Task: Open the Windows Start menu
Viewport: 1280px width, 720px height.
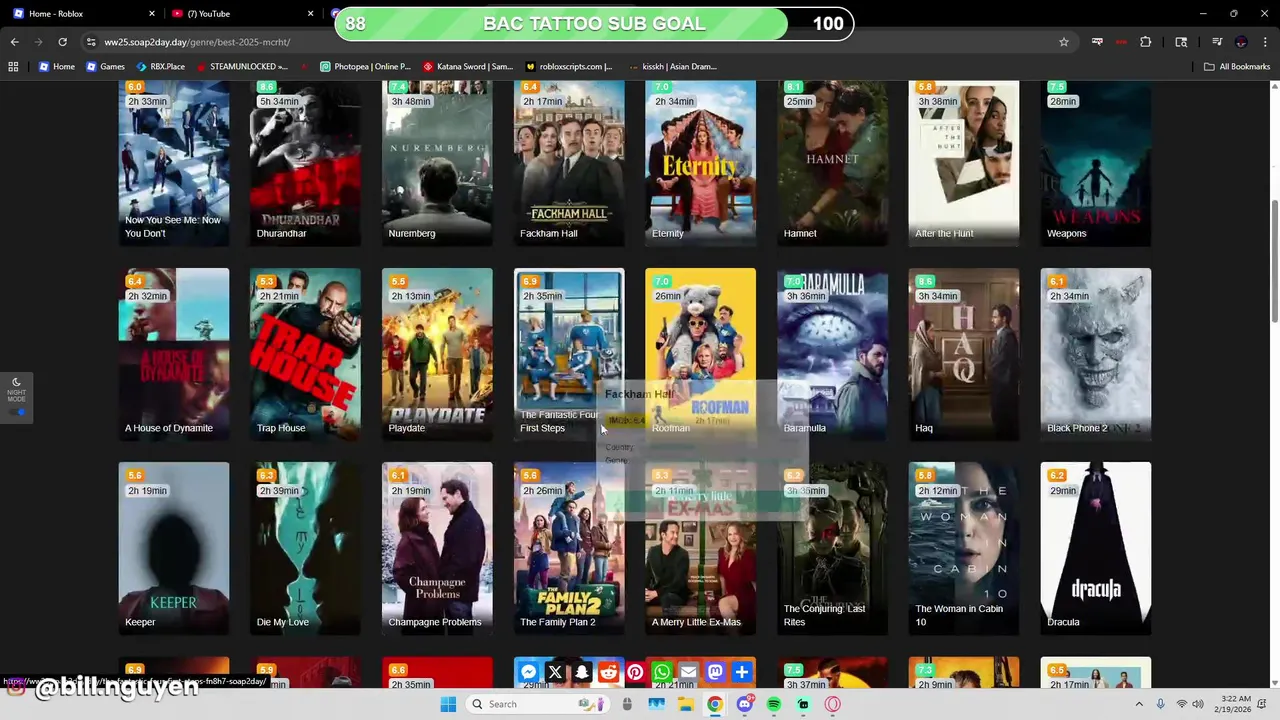Action: pyautogui.click(x=448, y=704)
